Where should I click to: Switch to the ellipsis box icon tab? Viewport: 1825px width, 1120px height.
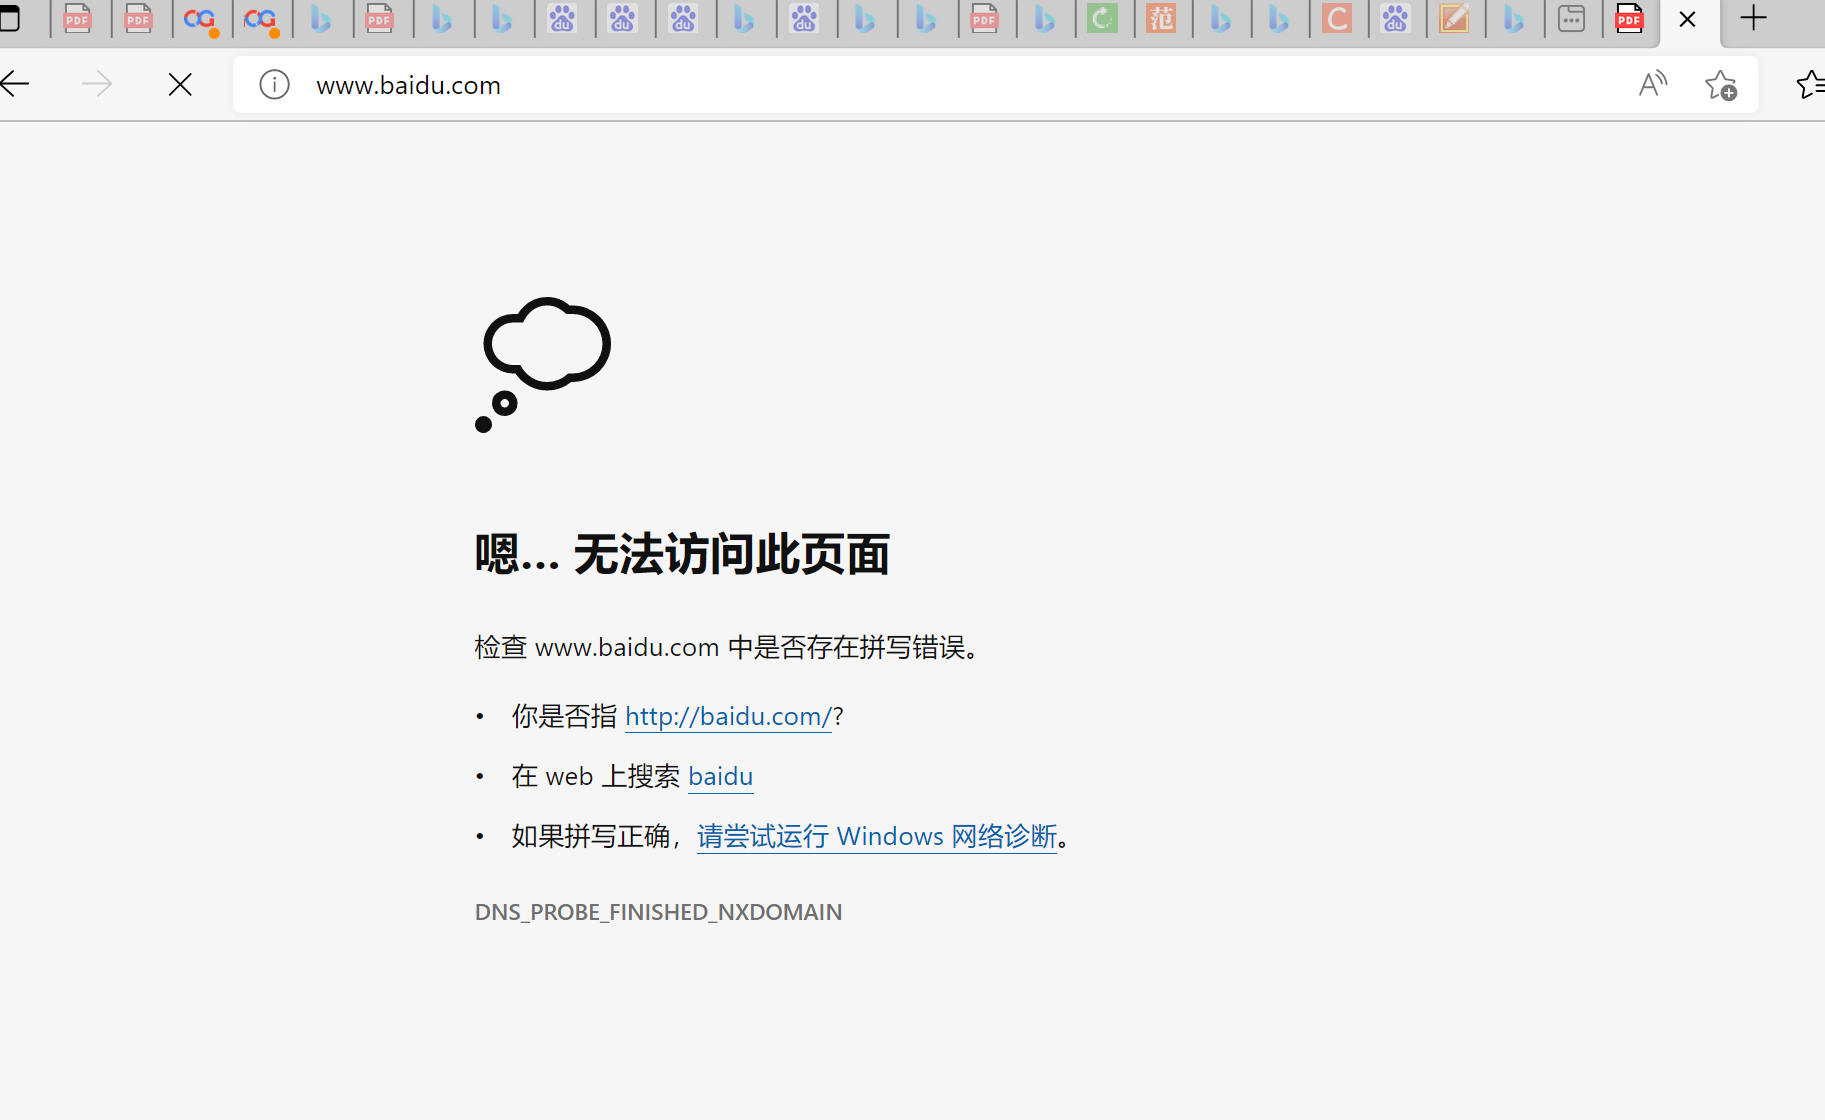click(x=1572, y=18)
